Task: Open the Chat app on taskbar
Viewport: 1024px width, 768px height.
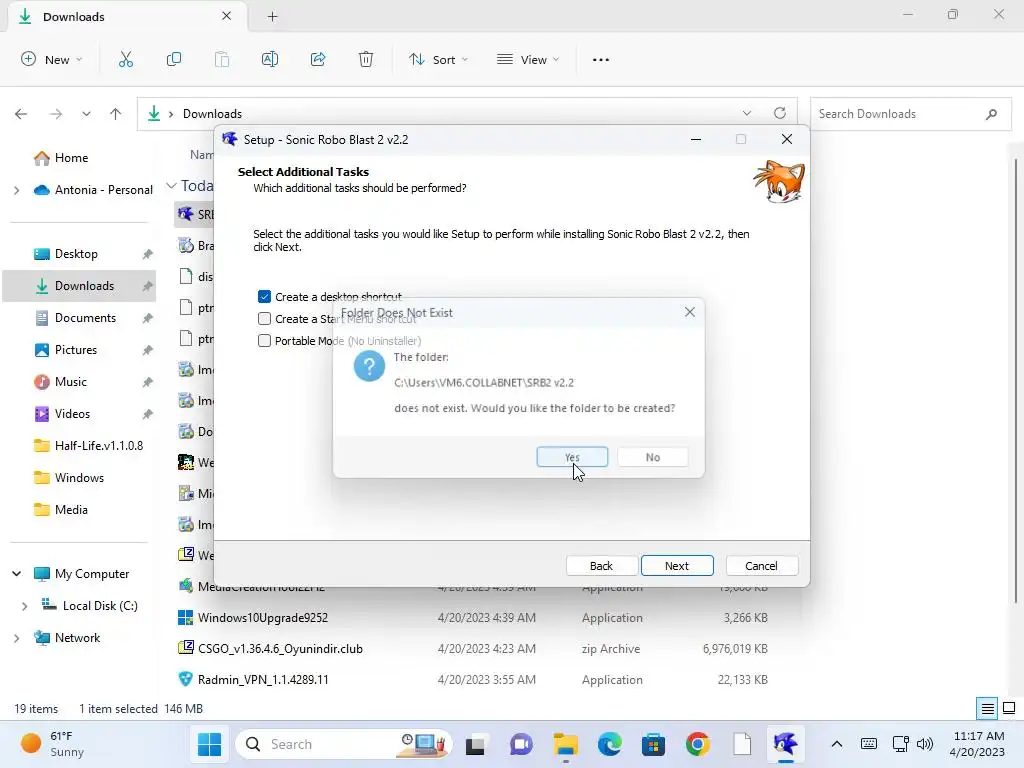Action: click(521, 744)
